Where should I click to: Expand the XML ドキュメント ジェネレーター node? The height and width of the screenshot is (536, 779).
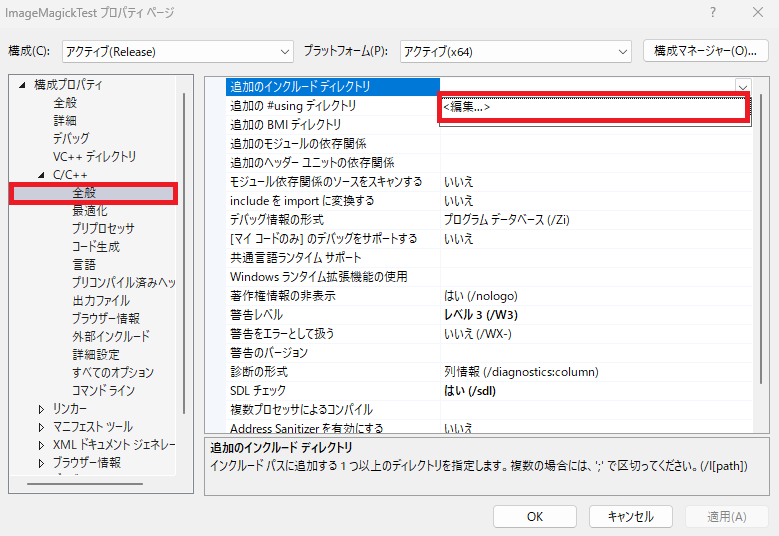(41, 445)
